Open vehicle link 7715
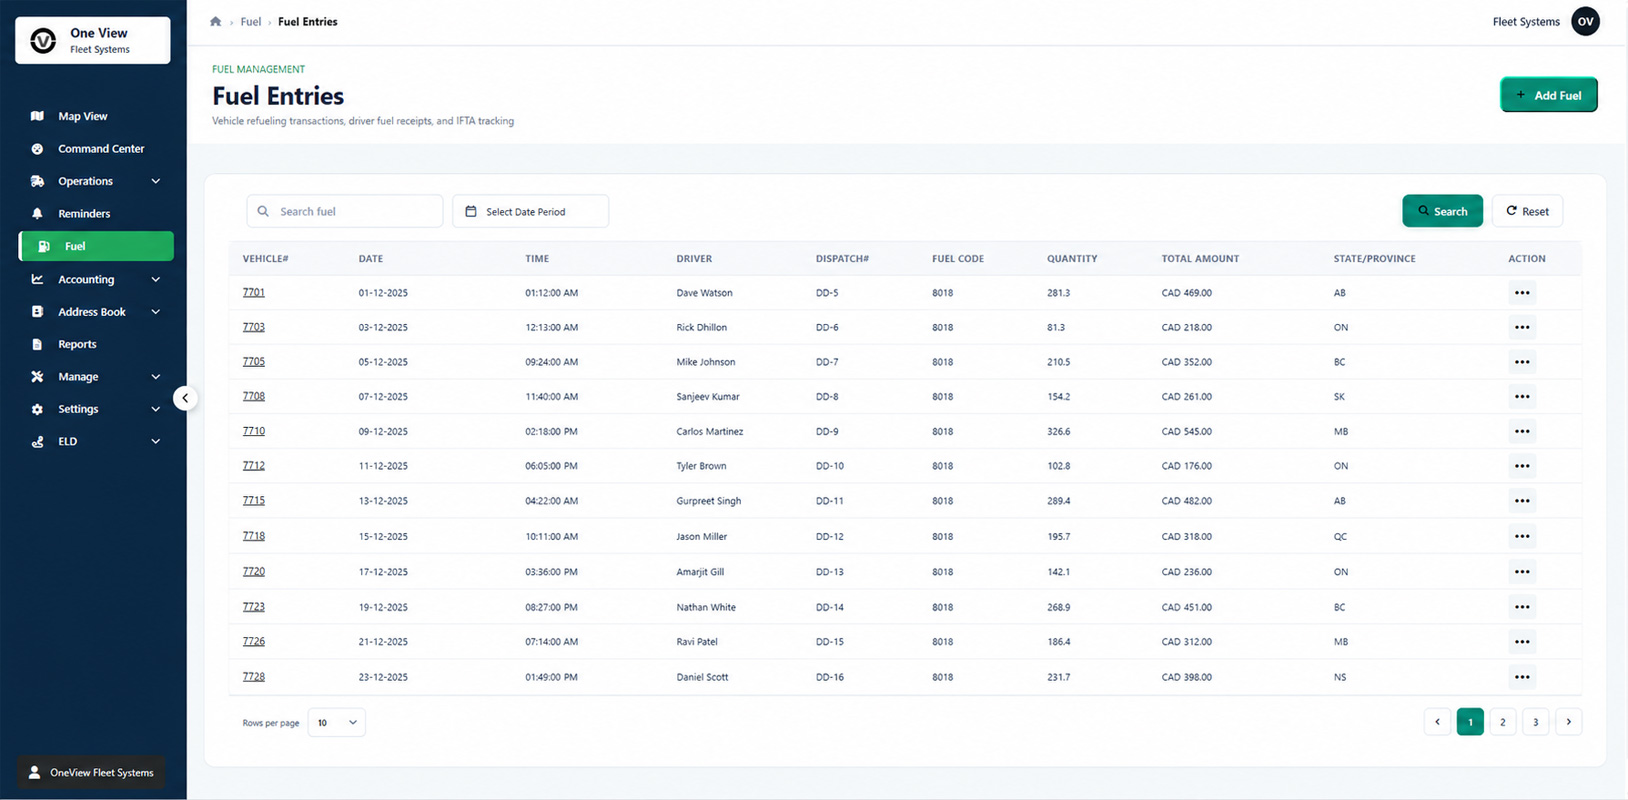The width and height of the screenshot is (1628, 800). click(x=253, y=500)
